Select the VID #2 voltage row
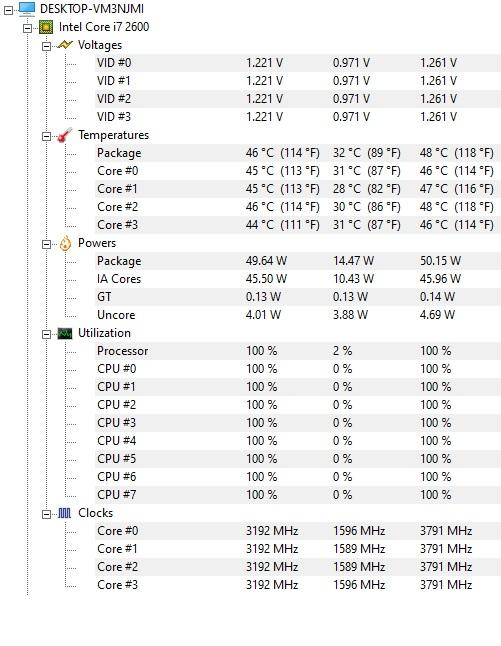The height and width of the screenshot is (646, 501). [x=298, y=99]
